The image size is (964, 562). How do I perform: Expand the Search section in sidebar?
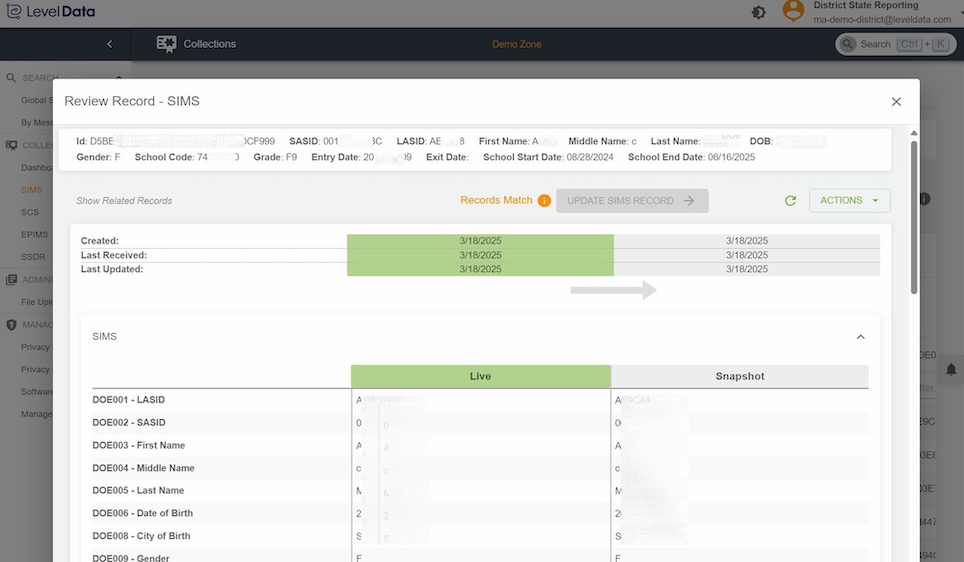point(118,77)
